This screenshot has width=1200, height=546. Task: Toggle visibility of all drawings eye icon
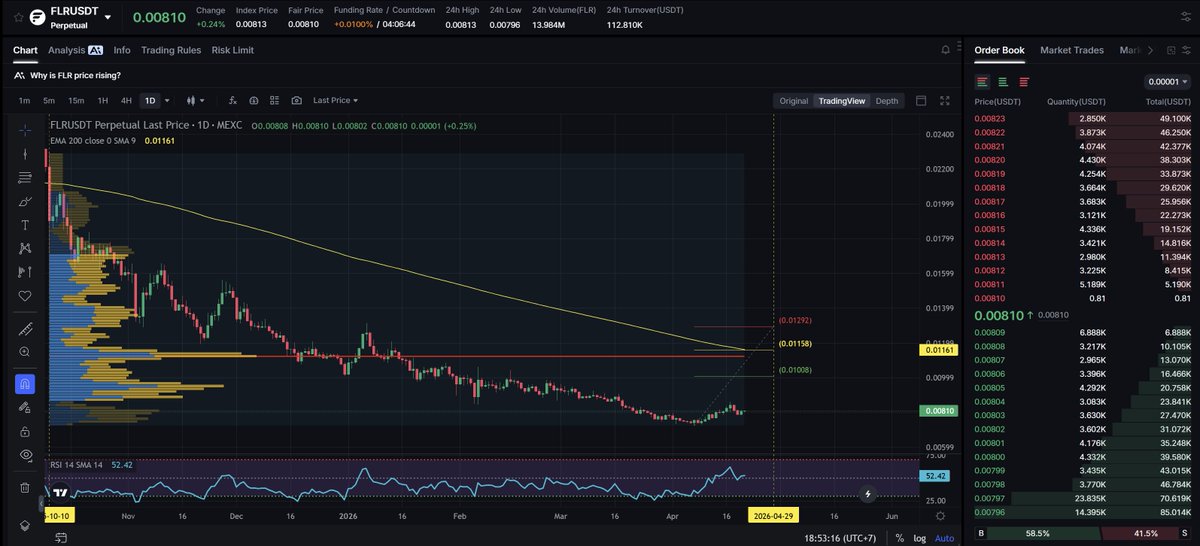25,454
